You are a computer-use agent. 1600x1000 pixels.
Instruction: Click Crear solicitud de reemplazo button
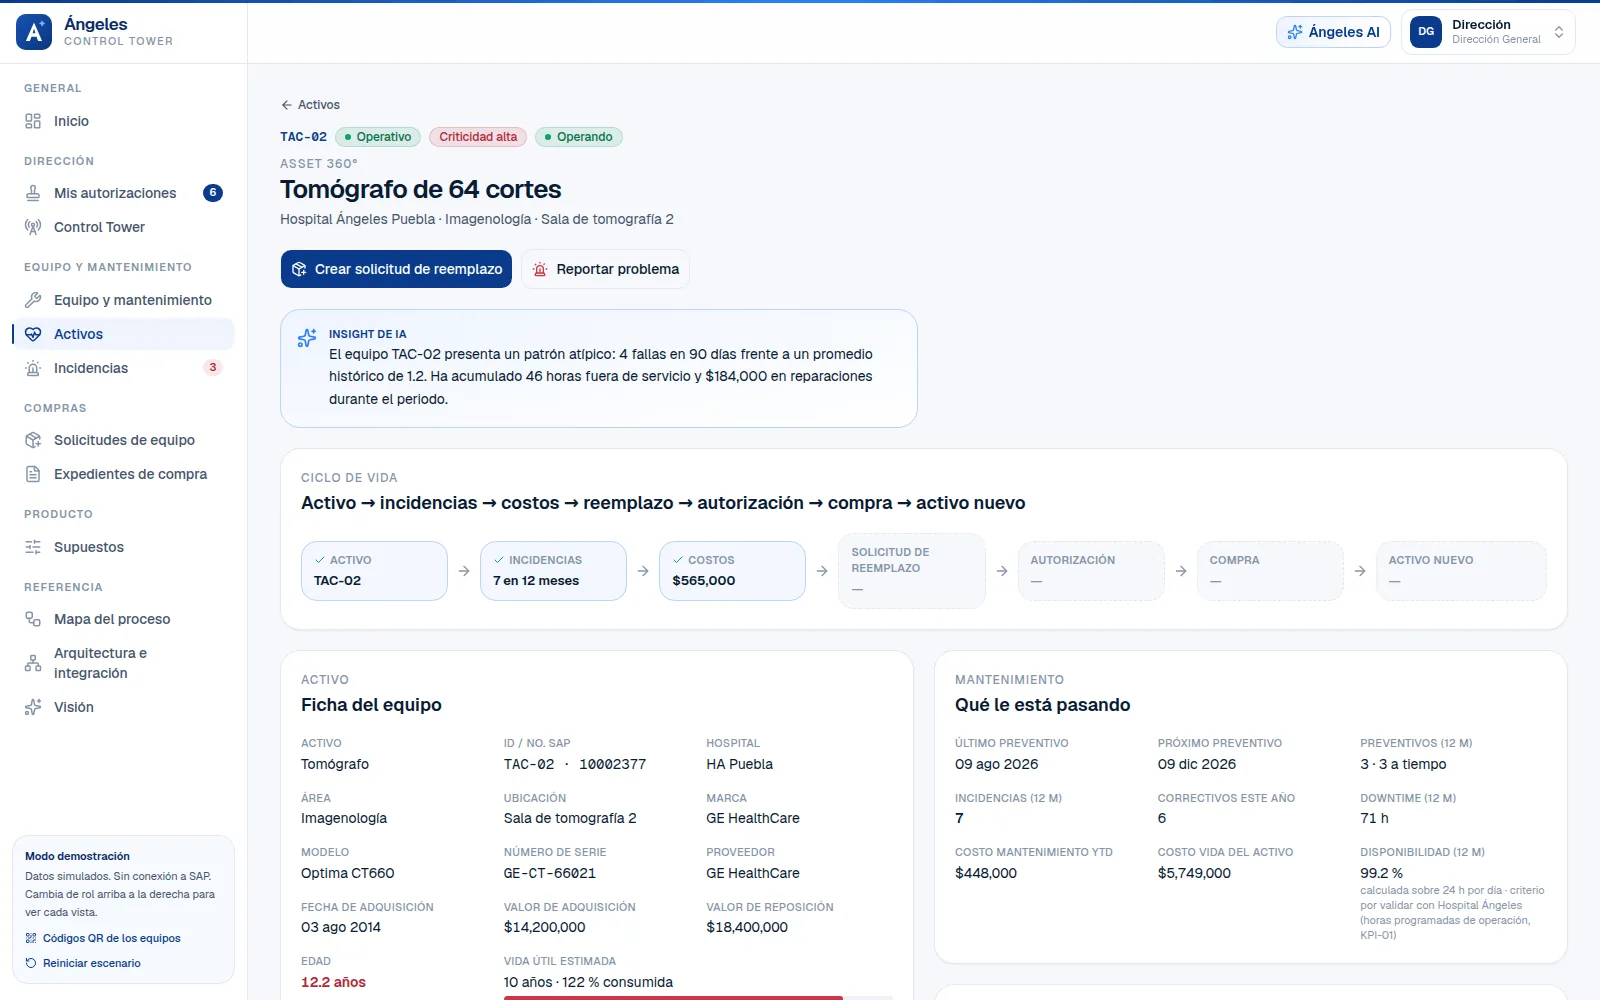(x=396, y=269)
